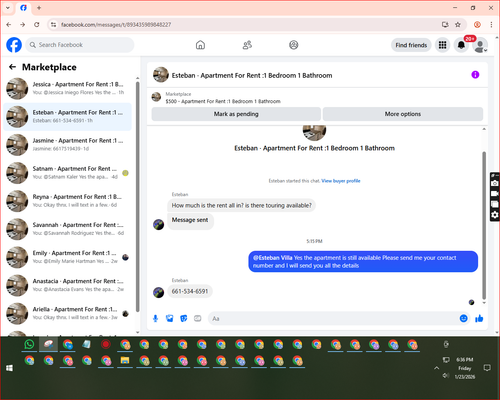Click the address bar URL

116,25
